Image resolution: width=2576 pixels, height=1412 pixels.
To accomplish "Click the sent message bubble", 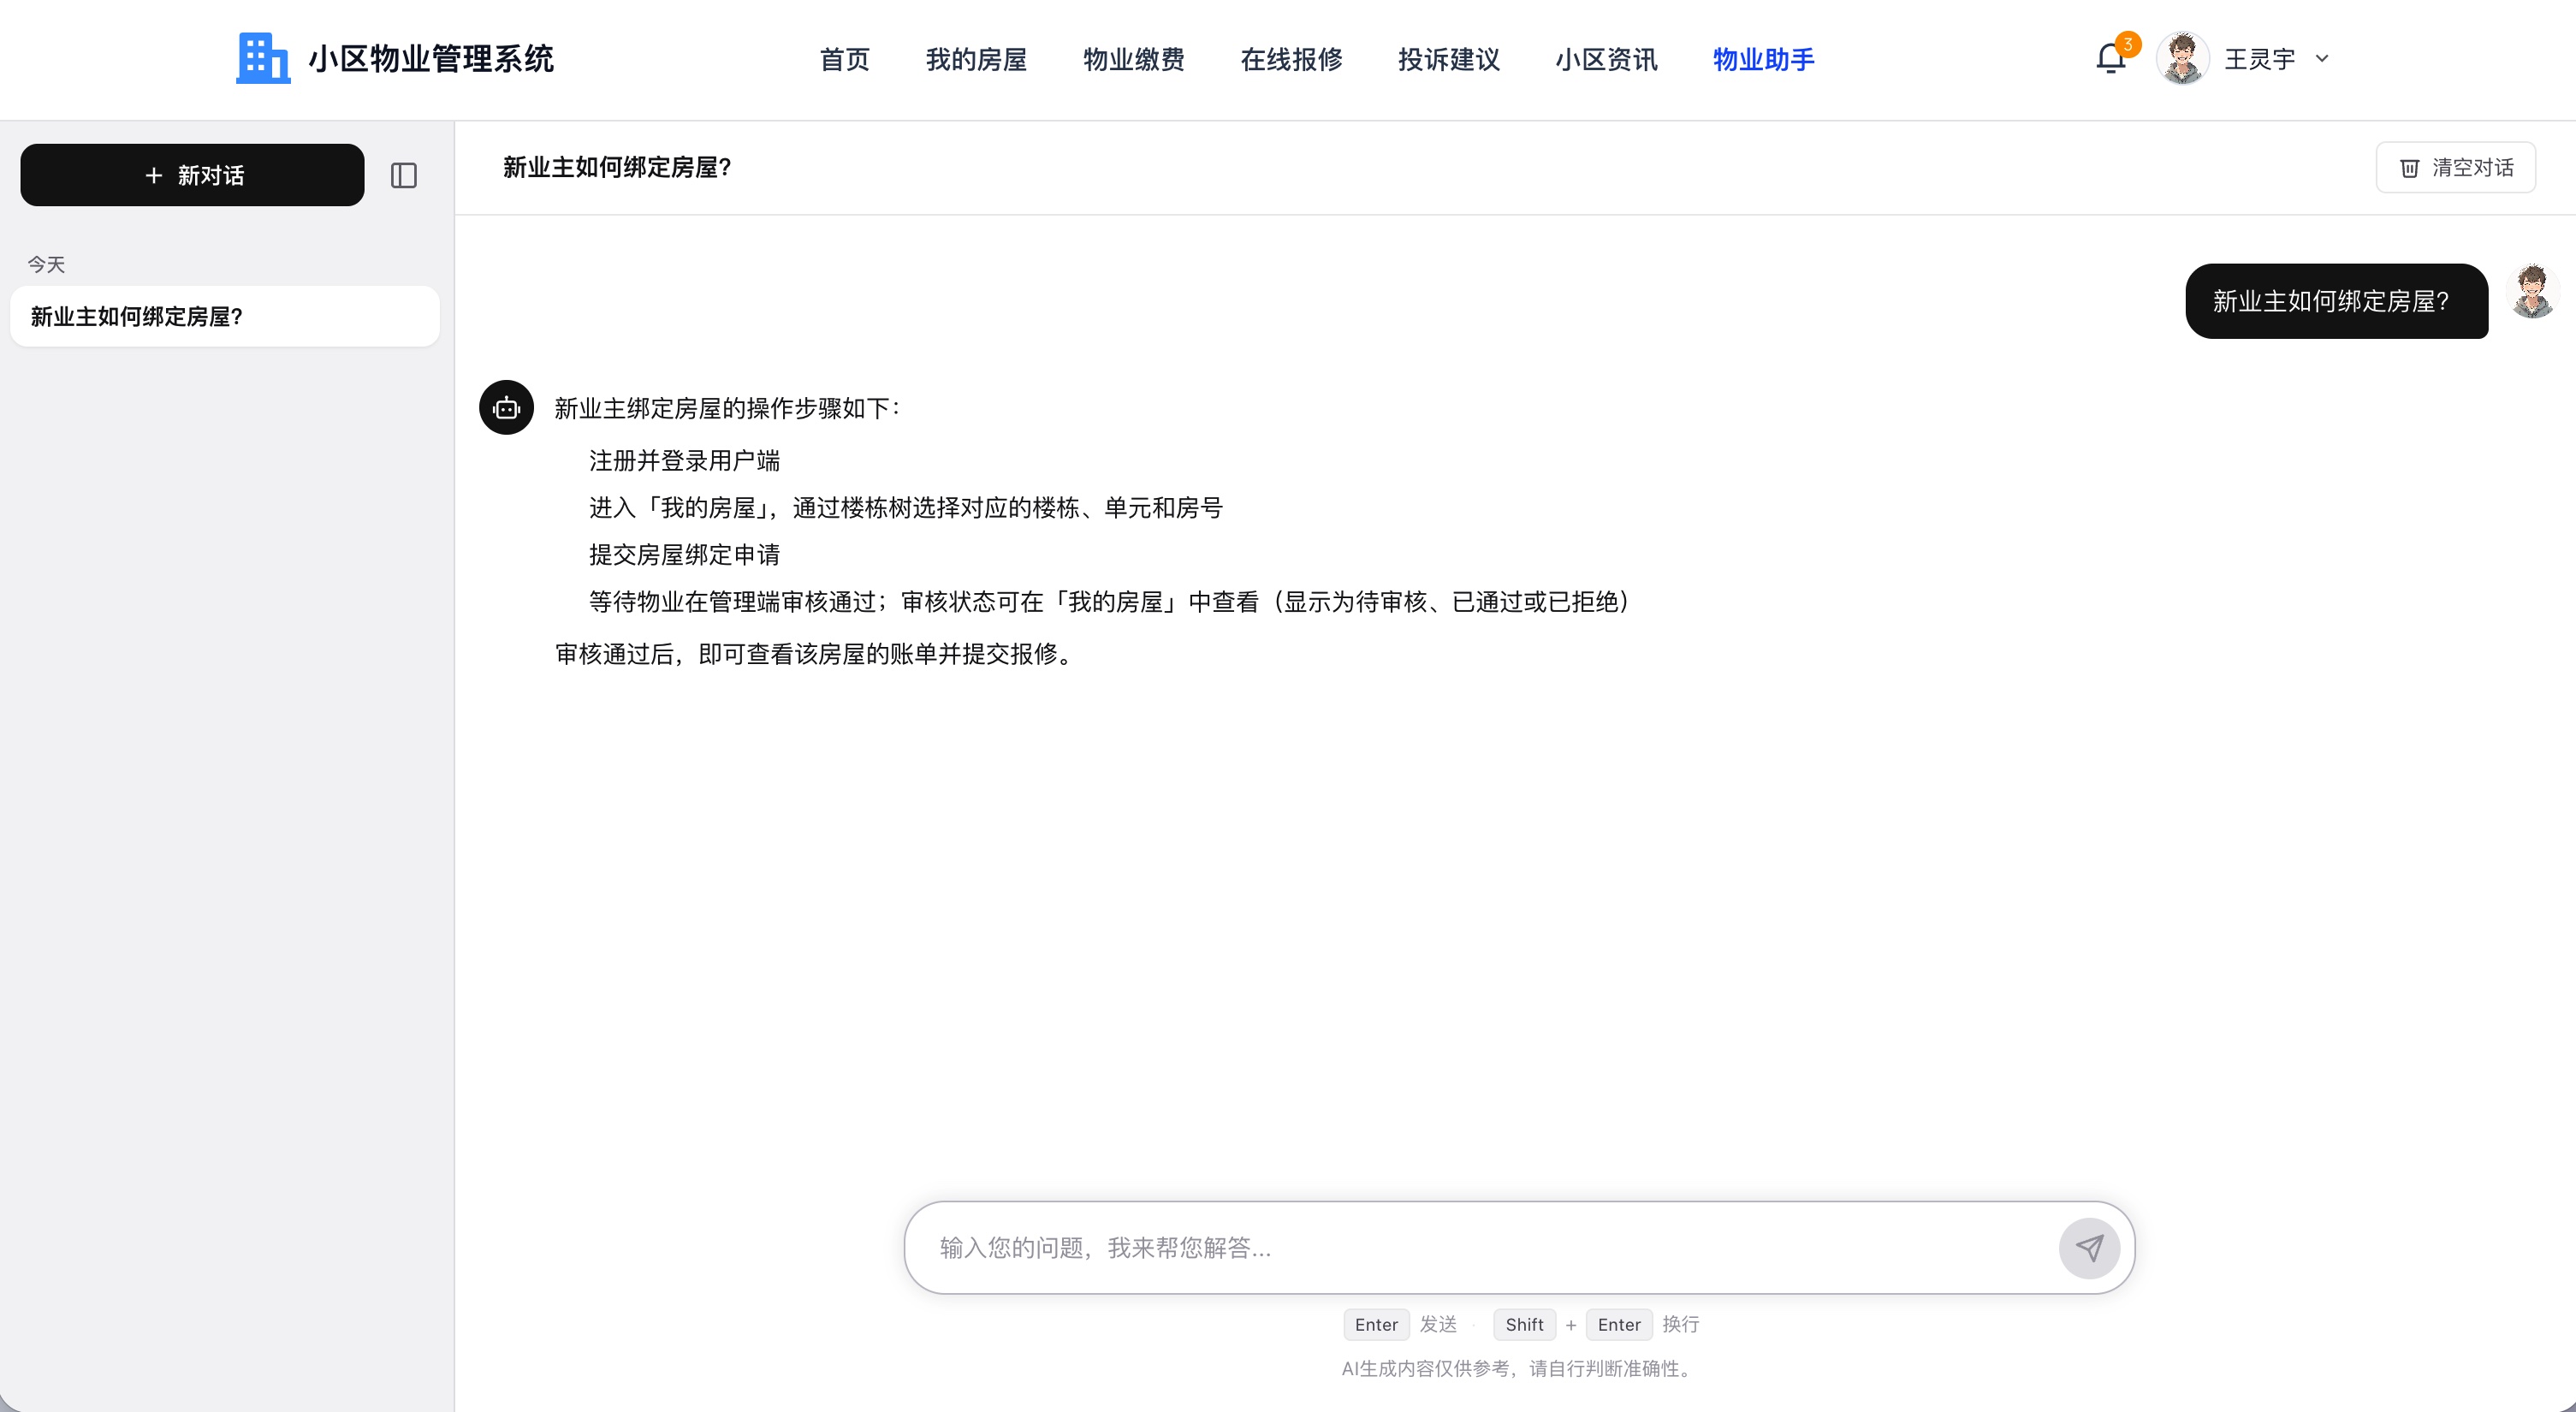I will click(2336, 301).
